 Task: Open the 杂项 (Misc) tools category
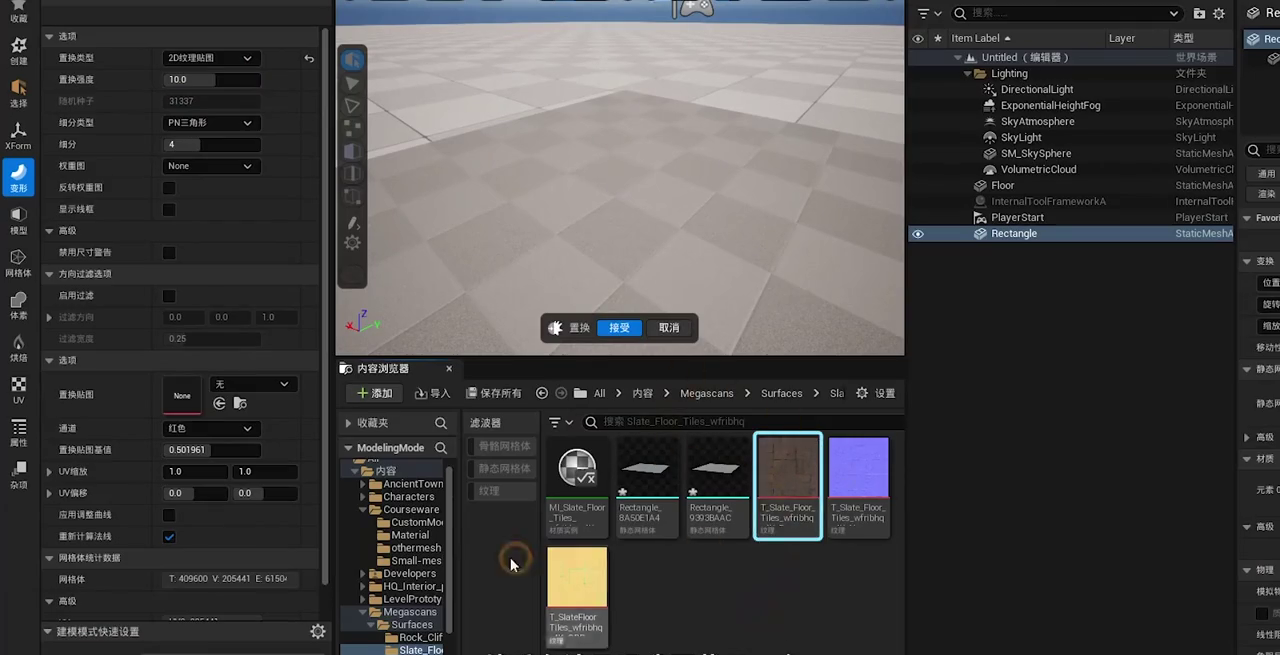pyautogui.click(x=18, y=475)
